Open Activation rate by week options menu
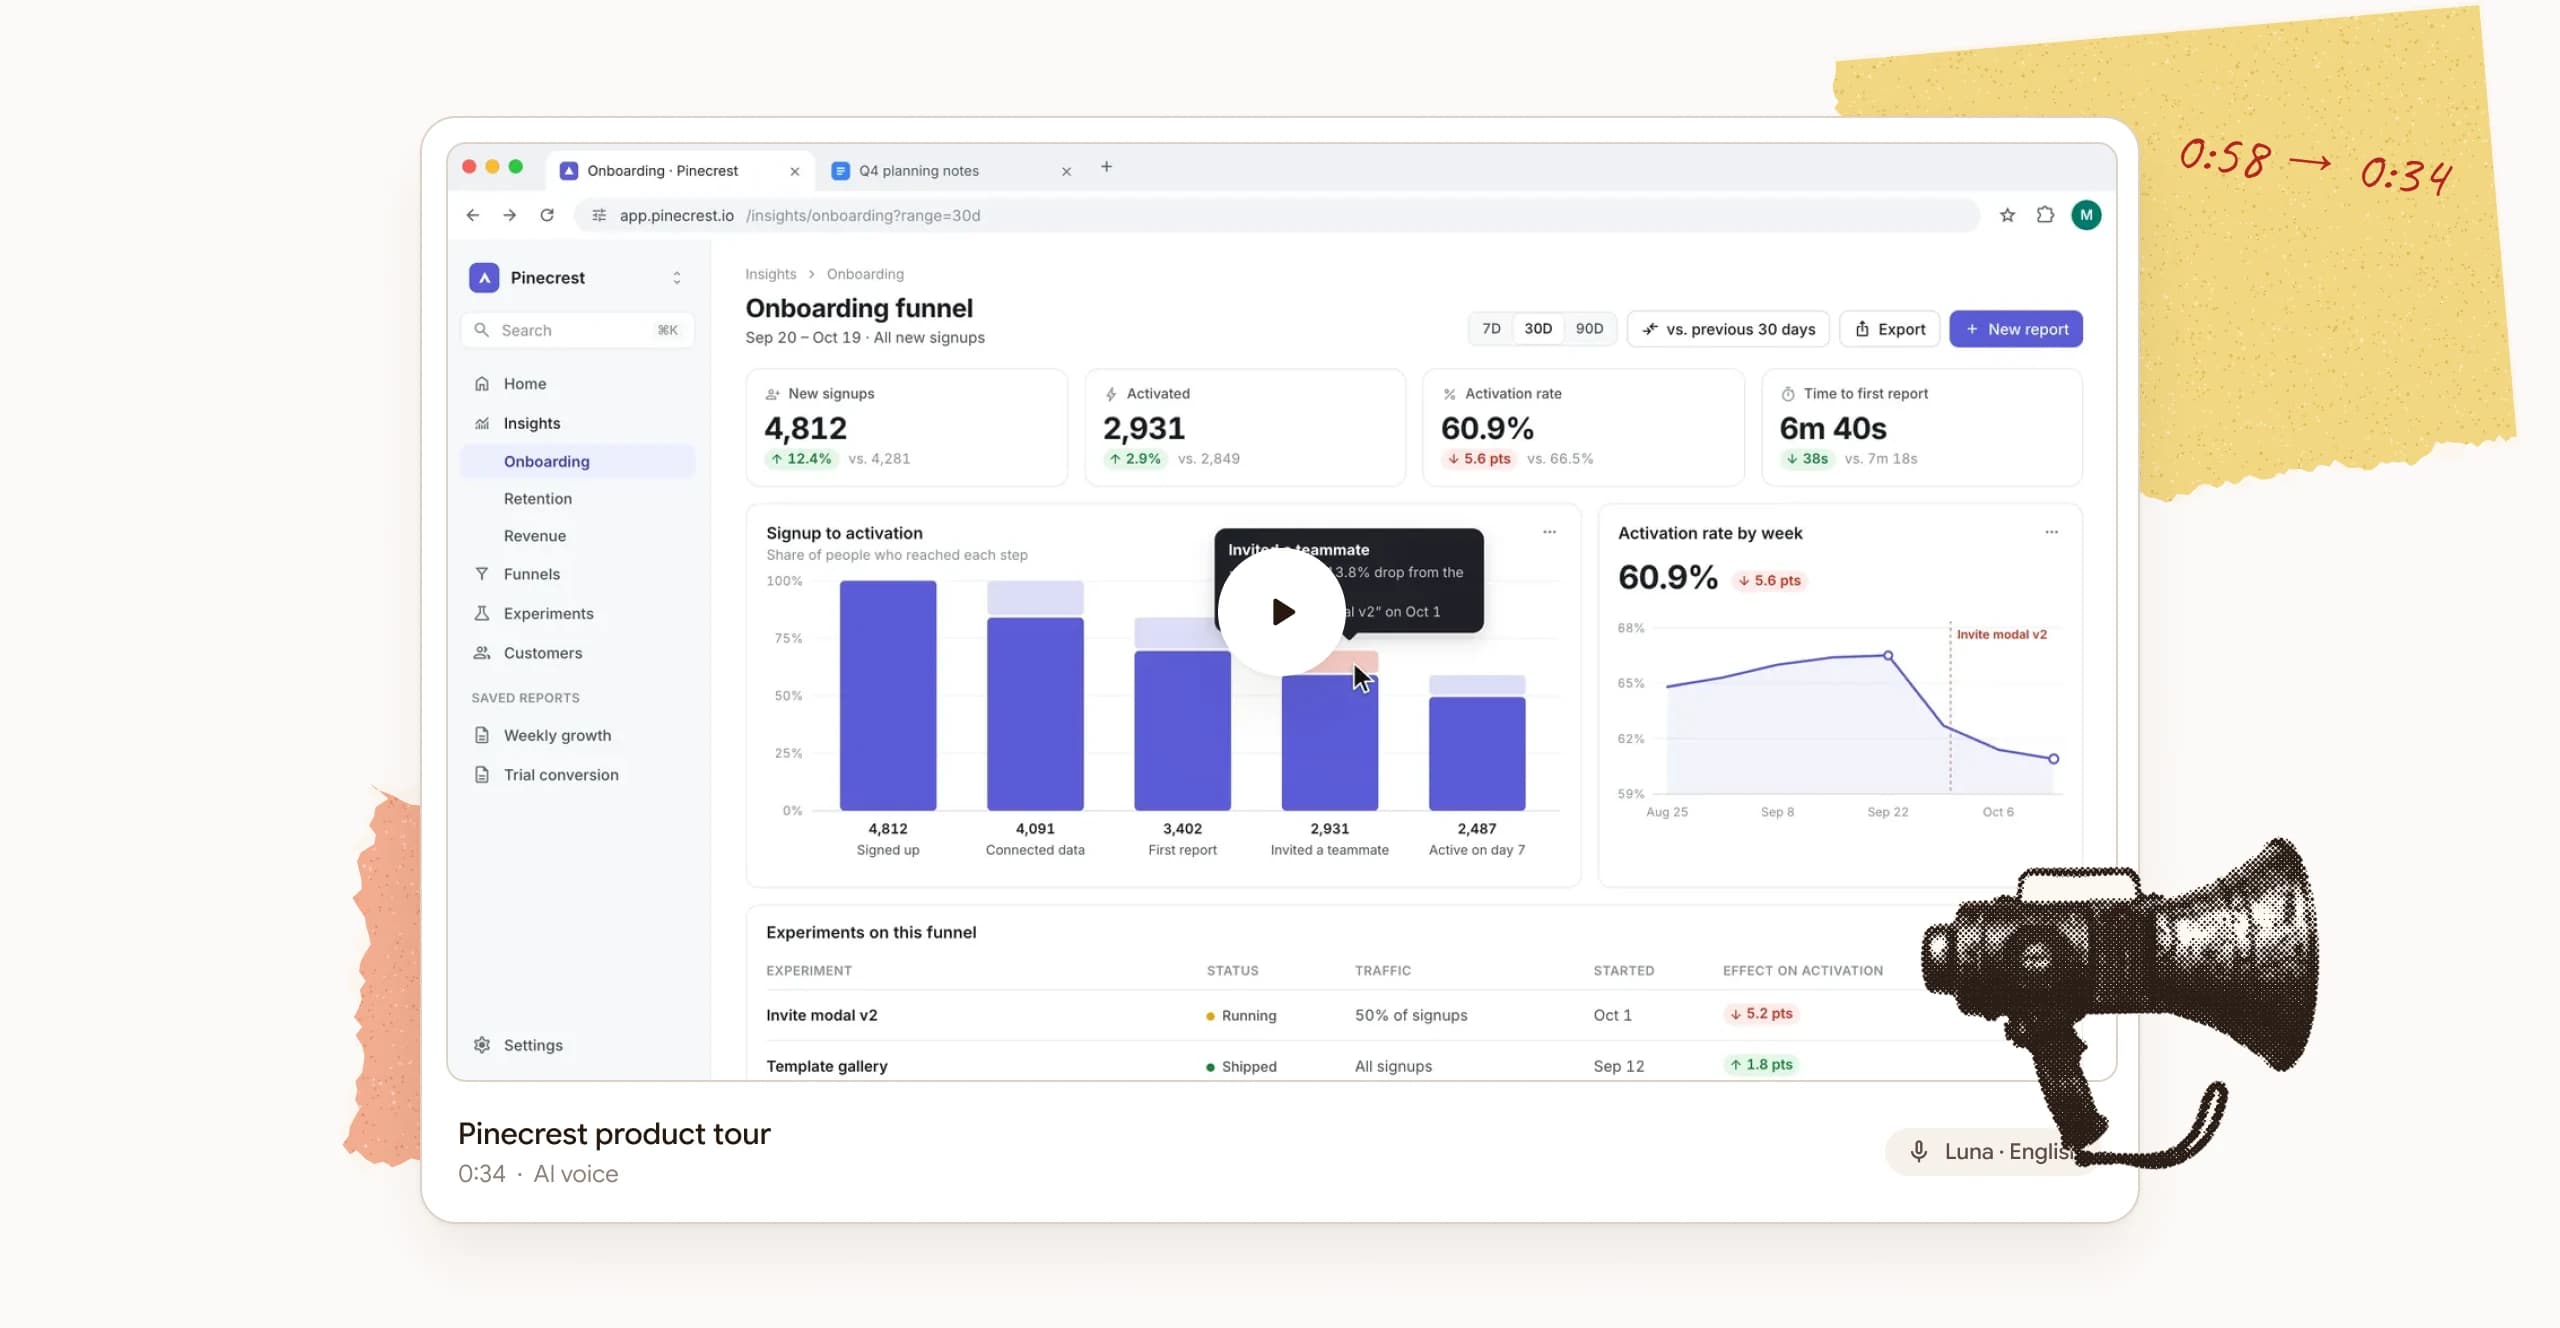This screenshot has height=1328, width=2560. pyautogui.click(x=2051, y=532)
